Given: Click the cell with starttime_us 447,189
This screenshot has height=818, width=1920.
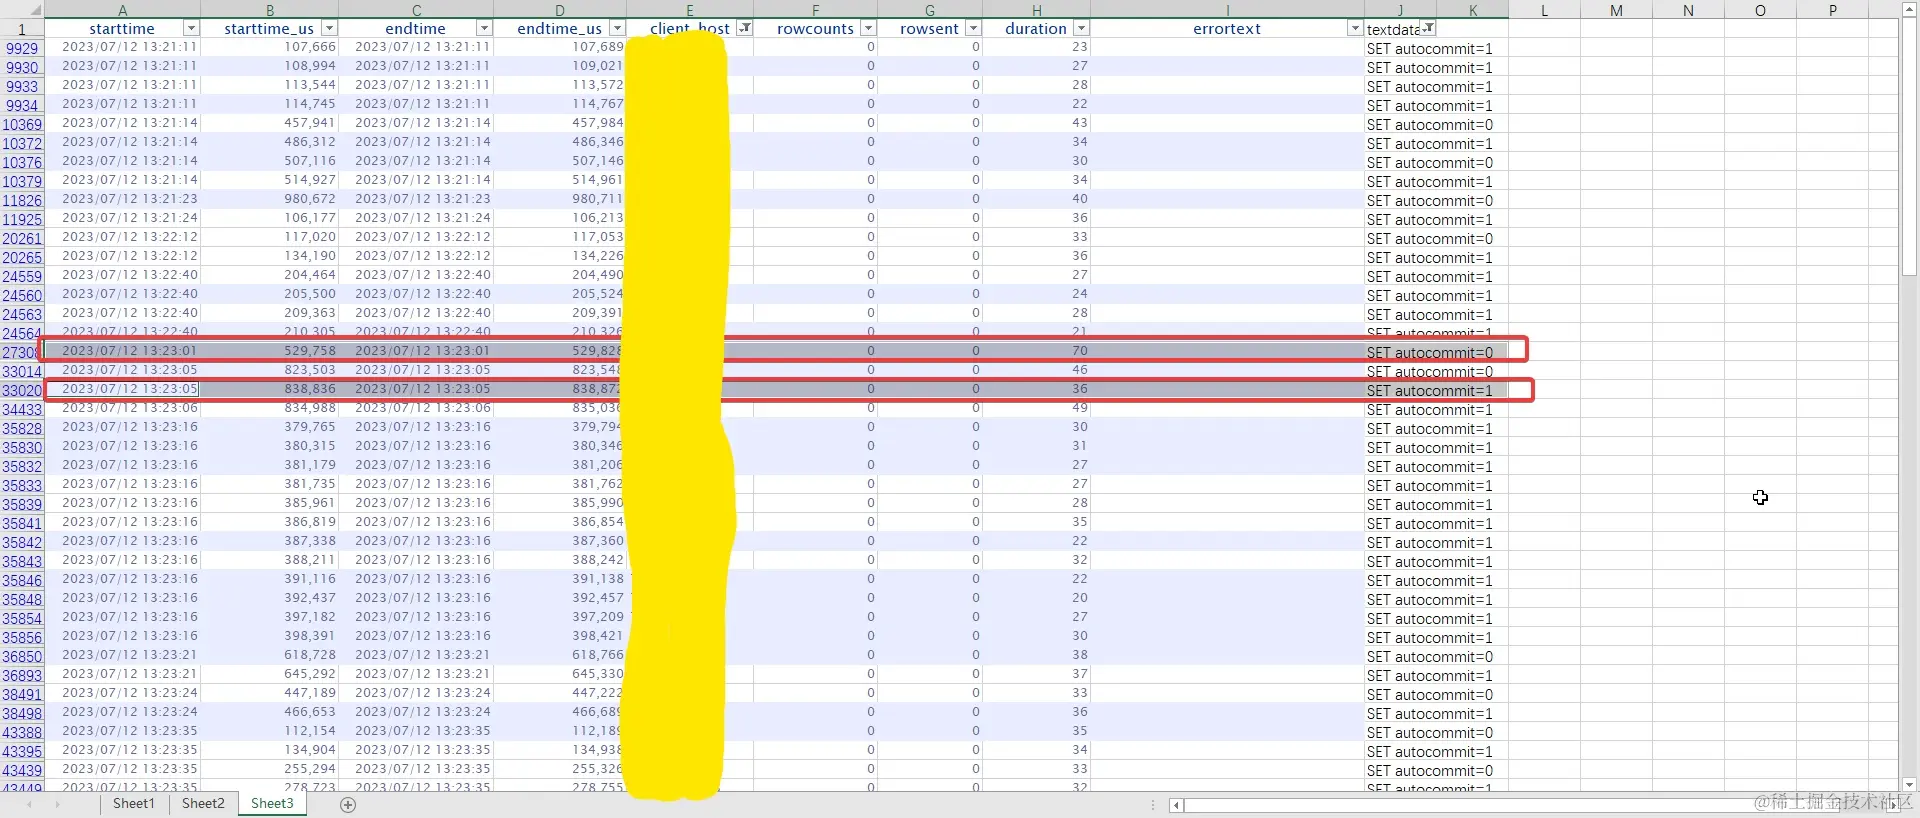Looking at the screenshot, I should tap(270, 693).
